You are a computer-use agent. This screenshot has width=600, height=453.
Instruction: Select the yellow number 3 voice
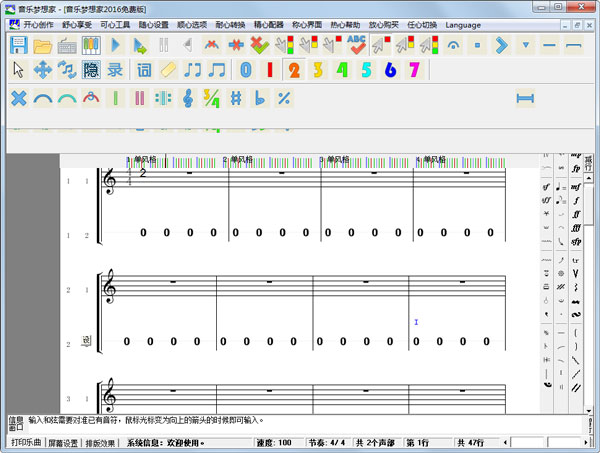[x=318, y=70]
